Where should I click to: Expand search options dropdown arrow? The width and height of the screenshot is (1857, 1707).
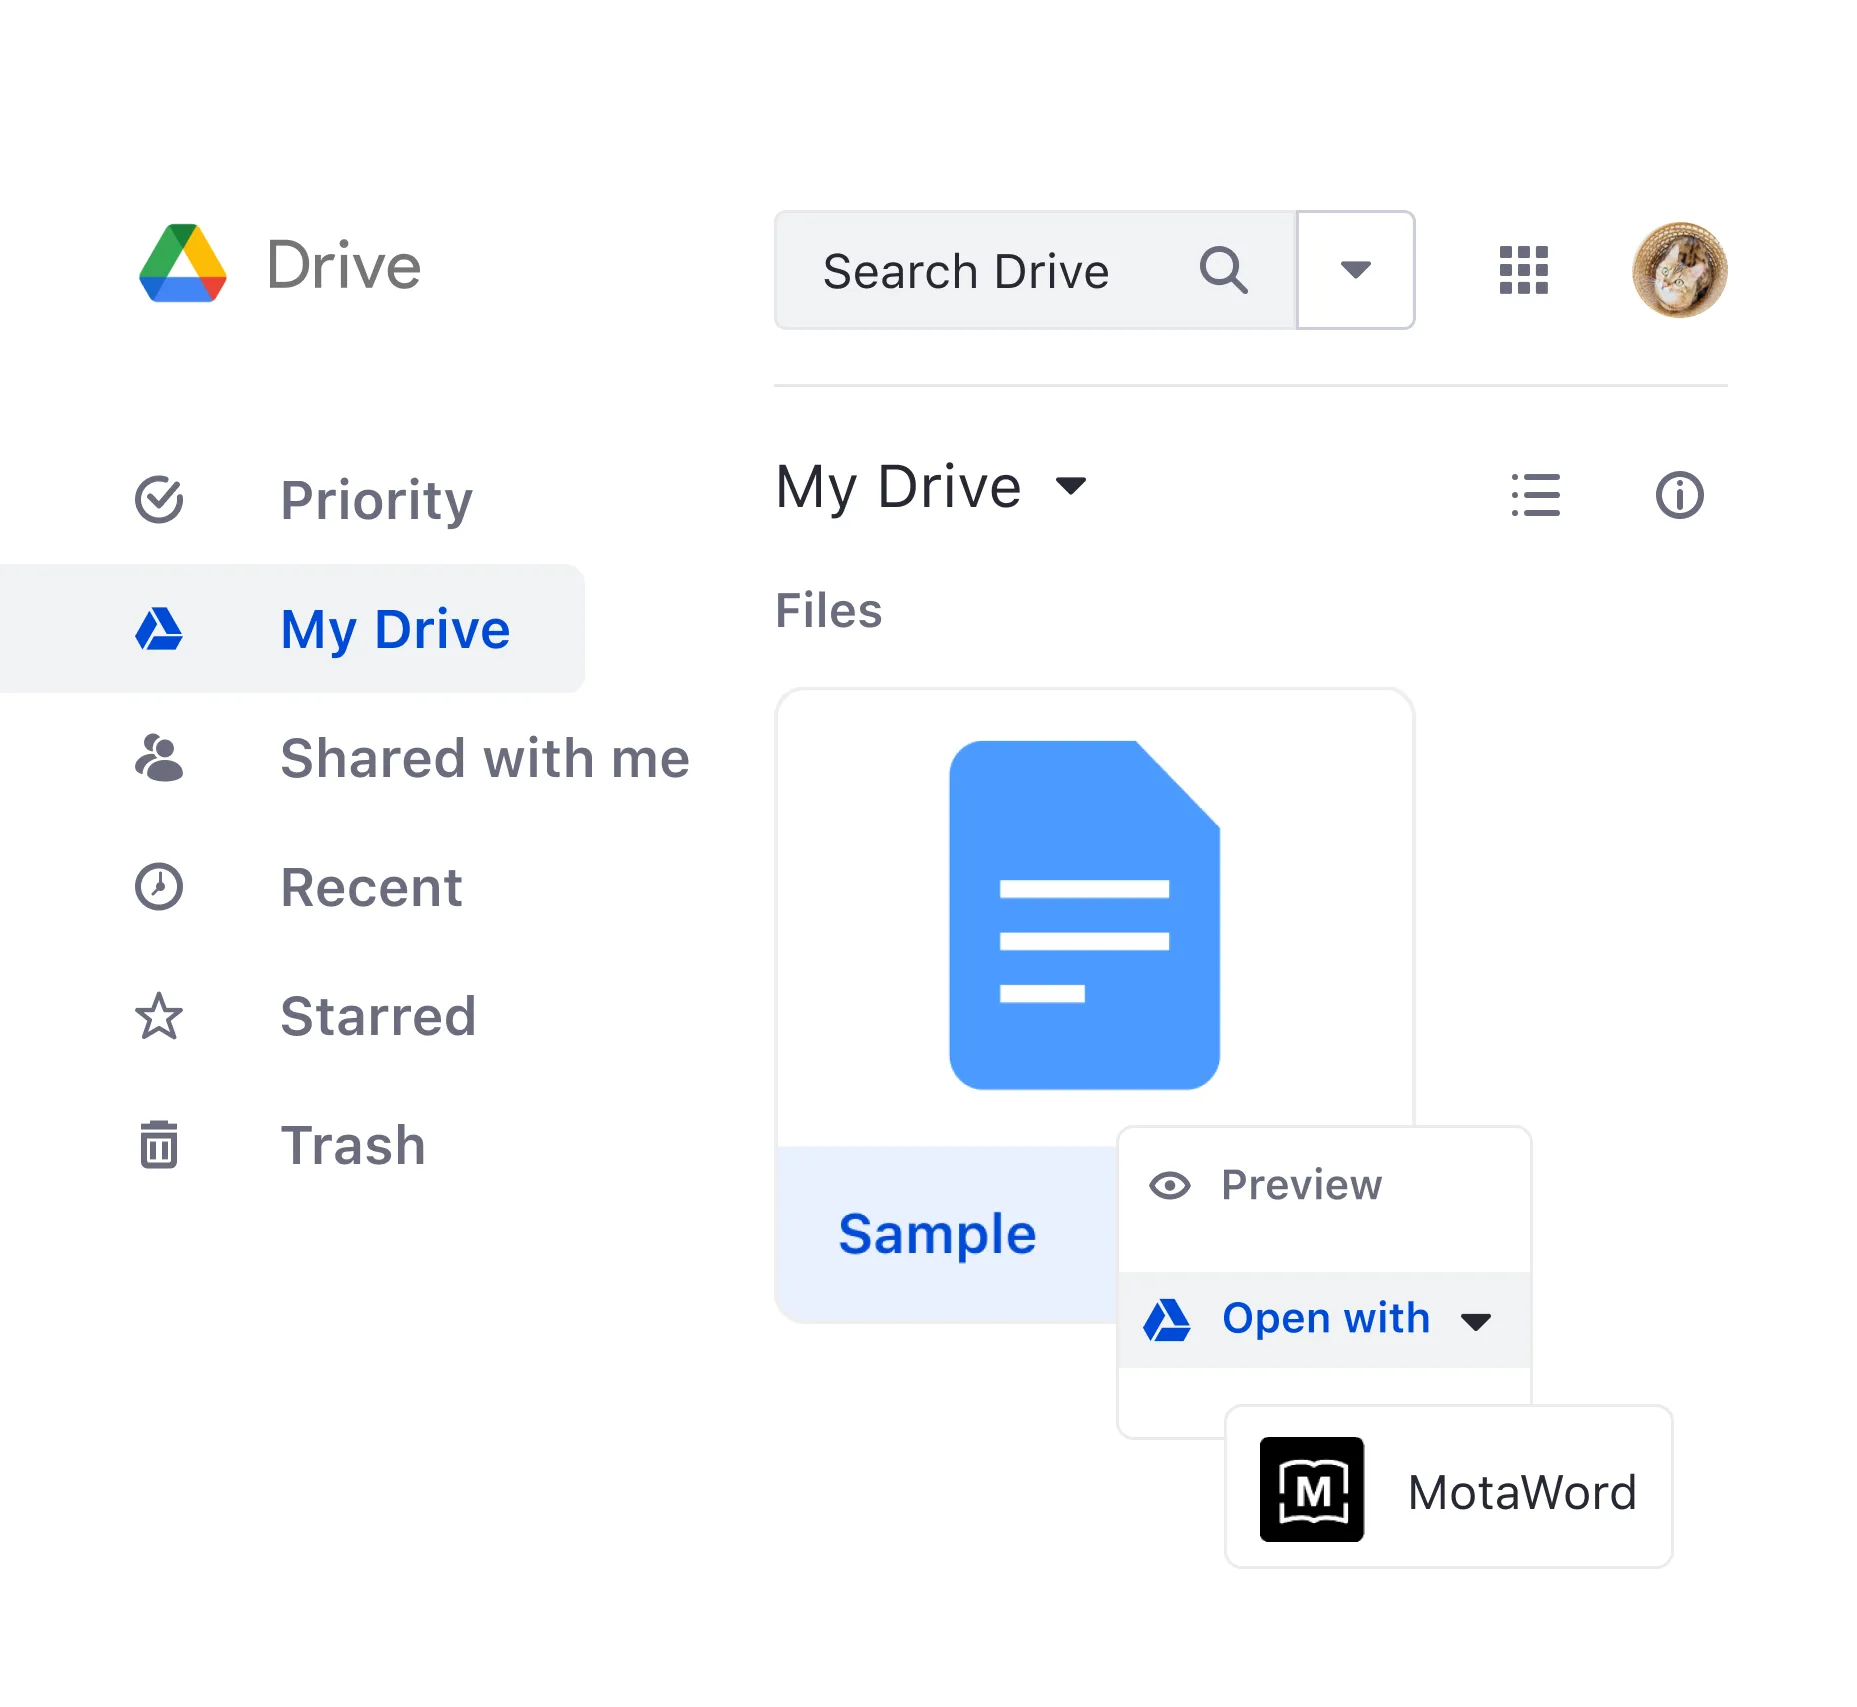[1356, 270]
